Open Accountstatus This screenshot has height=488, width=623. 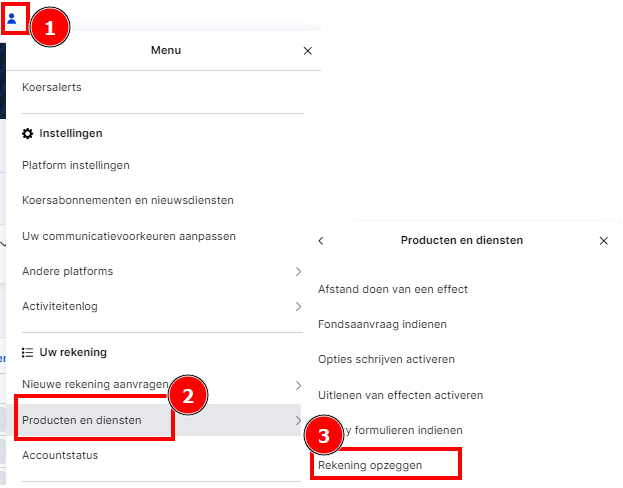(x=60, y=455)
